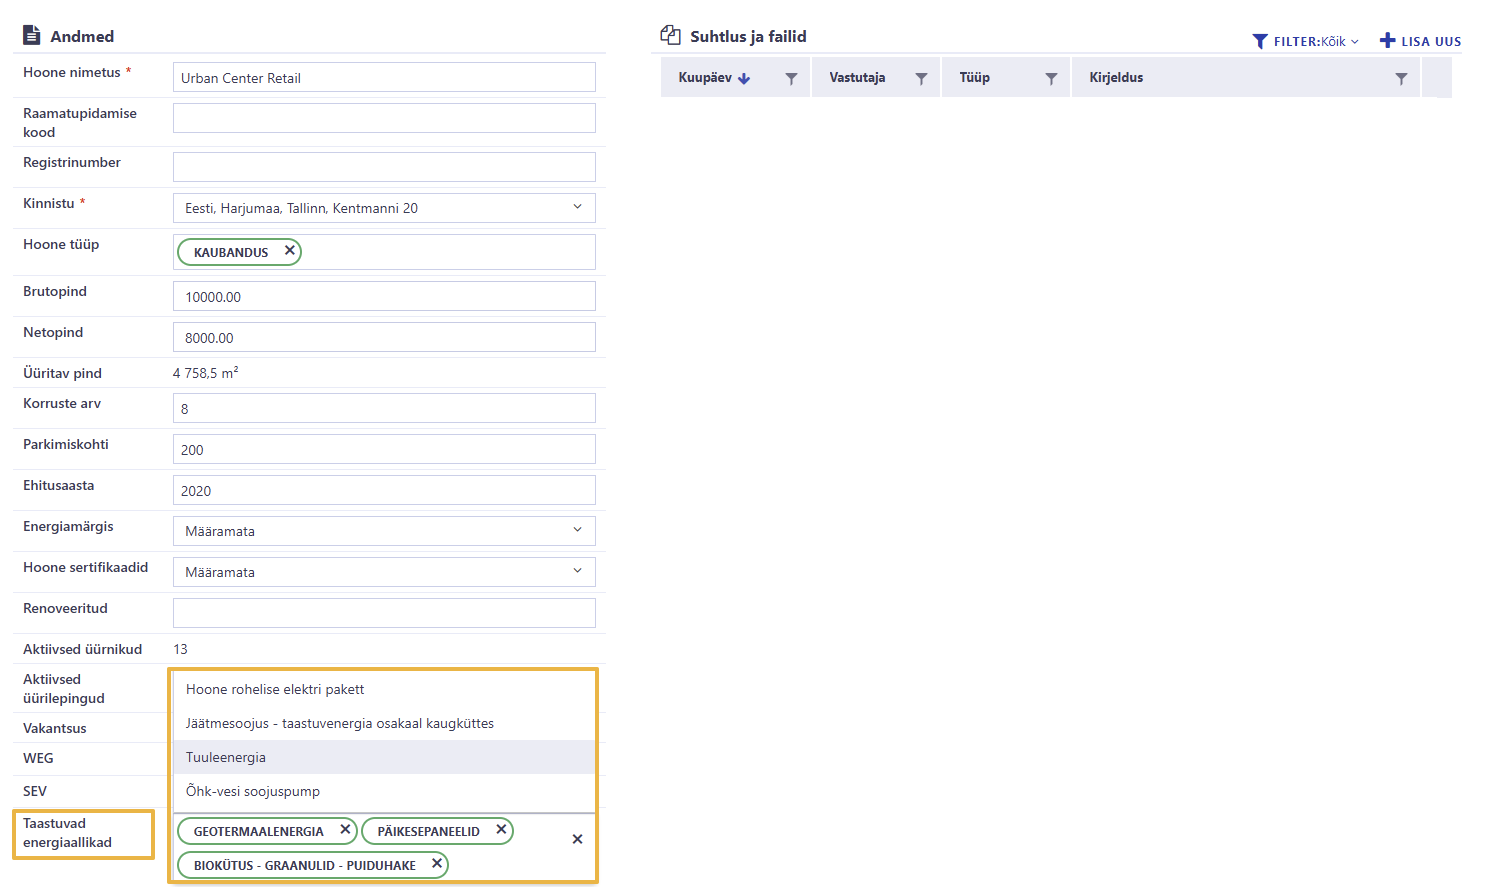Open filter for Tüüp column
1487x887 pixels.
point(1051,78)
